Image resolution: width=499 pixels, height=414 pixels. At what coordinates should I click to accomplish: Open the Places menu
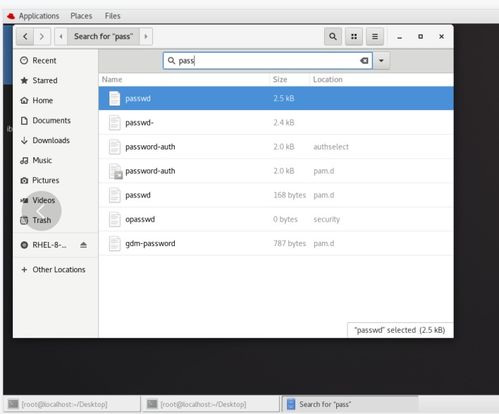(81, 16)
